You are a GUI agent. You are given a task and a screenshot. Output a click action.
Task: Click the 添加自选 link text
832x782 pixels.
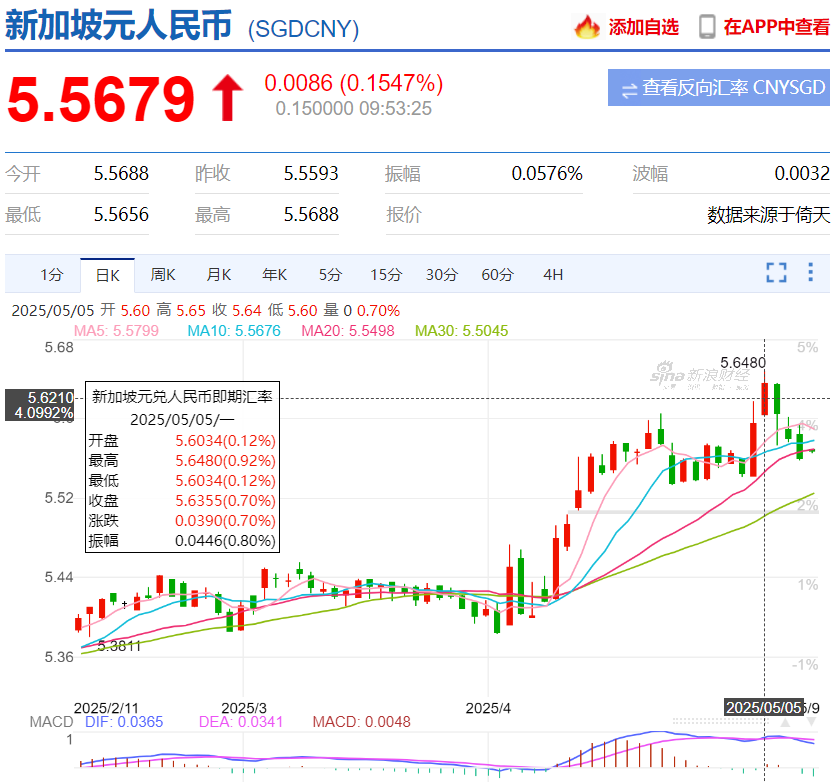(x=643, y=27)
